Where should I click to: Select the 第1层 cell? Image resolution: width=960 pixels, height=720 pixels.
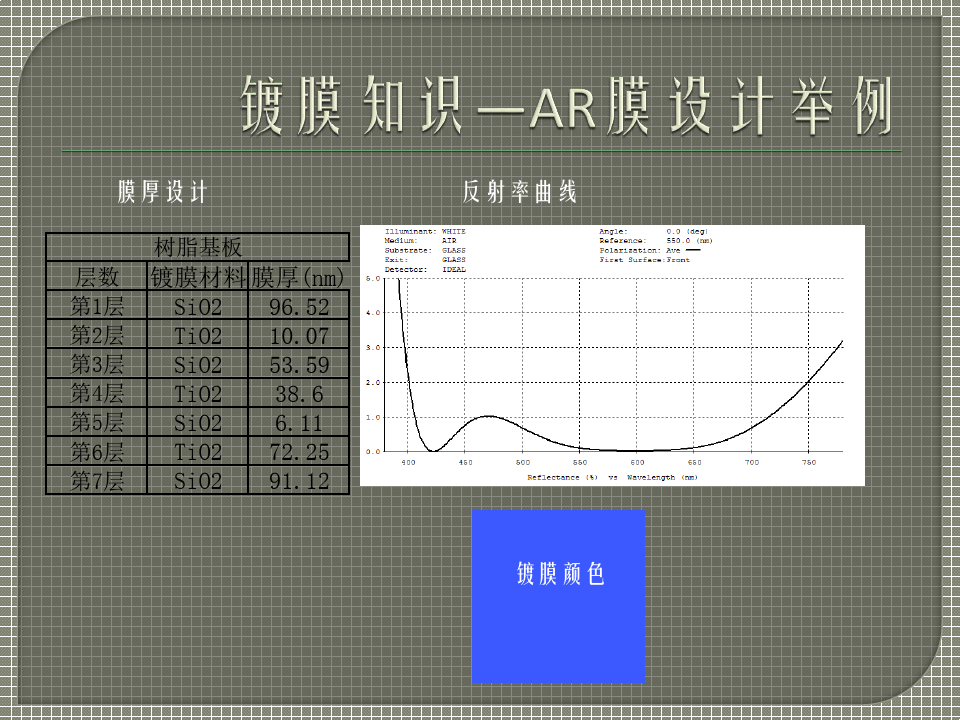[97, 306]
